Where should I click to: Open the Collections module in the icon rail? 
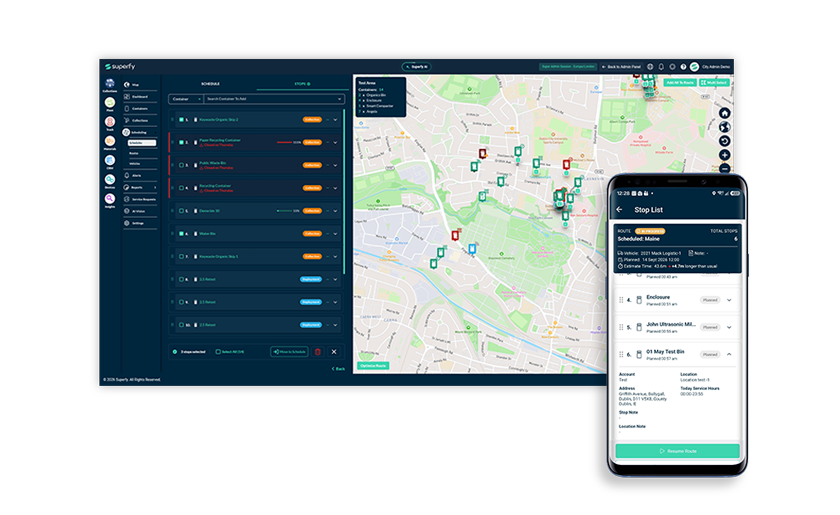tap(110, 85)
